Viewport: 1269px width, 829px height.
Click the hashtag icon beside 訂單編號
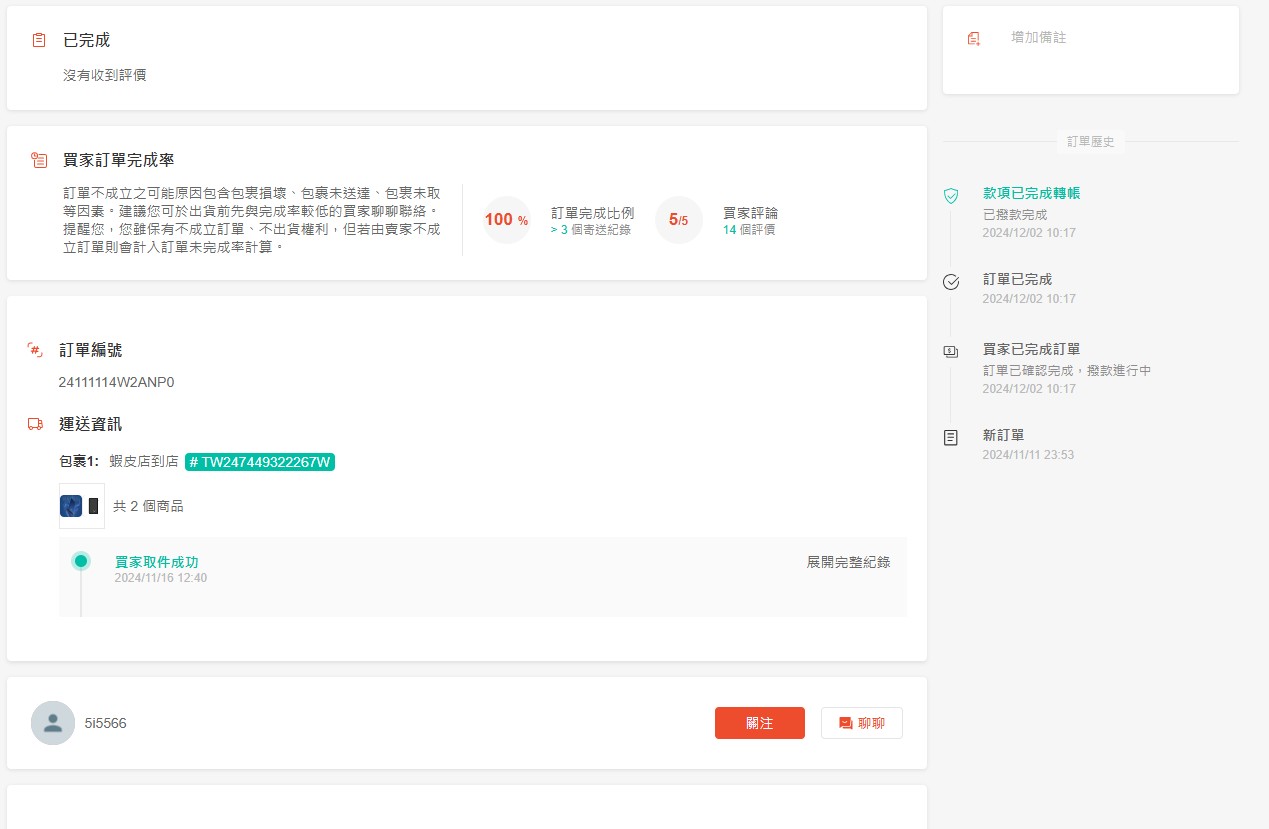pos(35,350)
